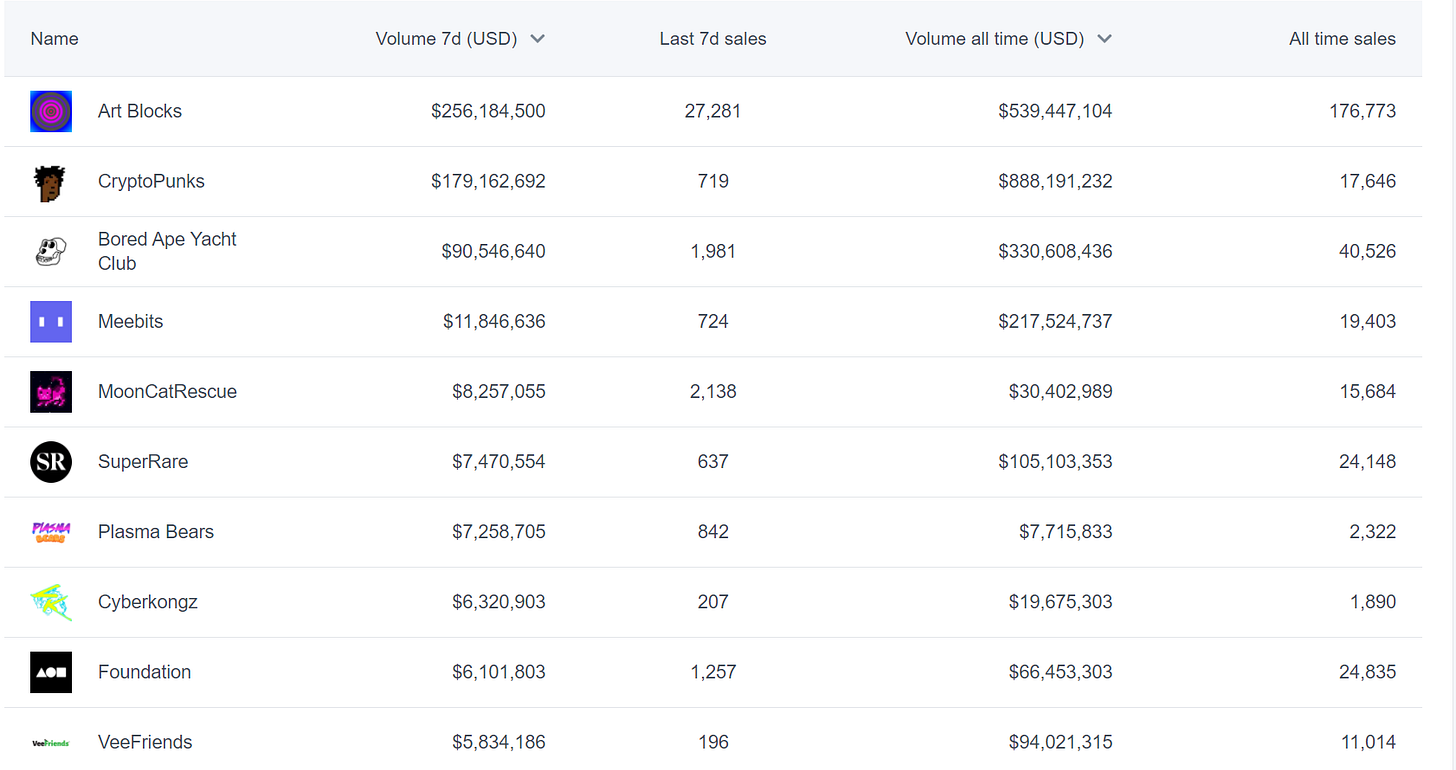Screen dimensions: 1456x770
Task: Sort by Volume 7d chevron arrow
Action: click(x=537, y=39)
